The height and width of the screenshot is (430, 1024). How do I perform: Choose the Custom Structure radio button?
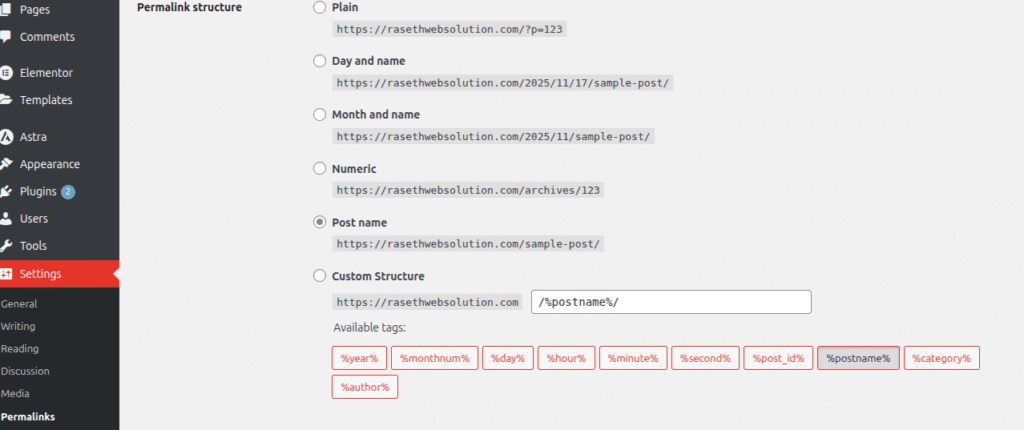[x=320, y=276]
